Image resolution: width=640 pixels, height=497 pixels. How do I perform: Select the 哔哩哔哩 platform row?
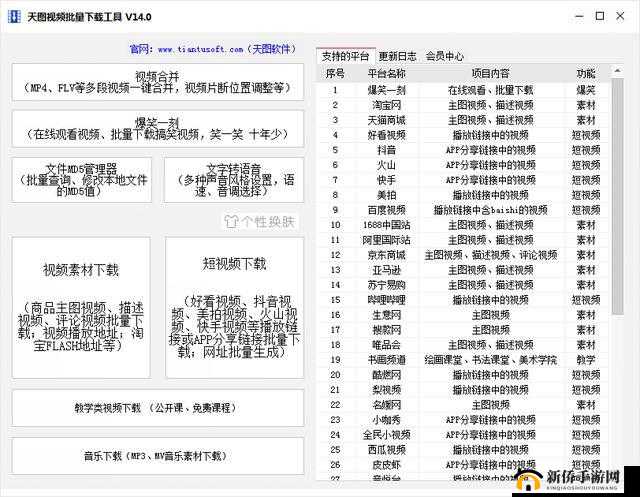click(x=463, y=300)
